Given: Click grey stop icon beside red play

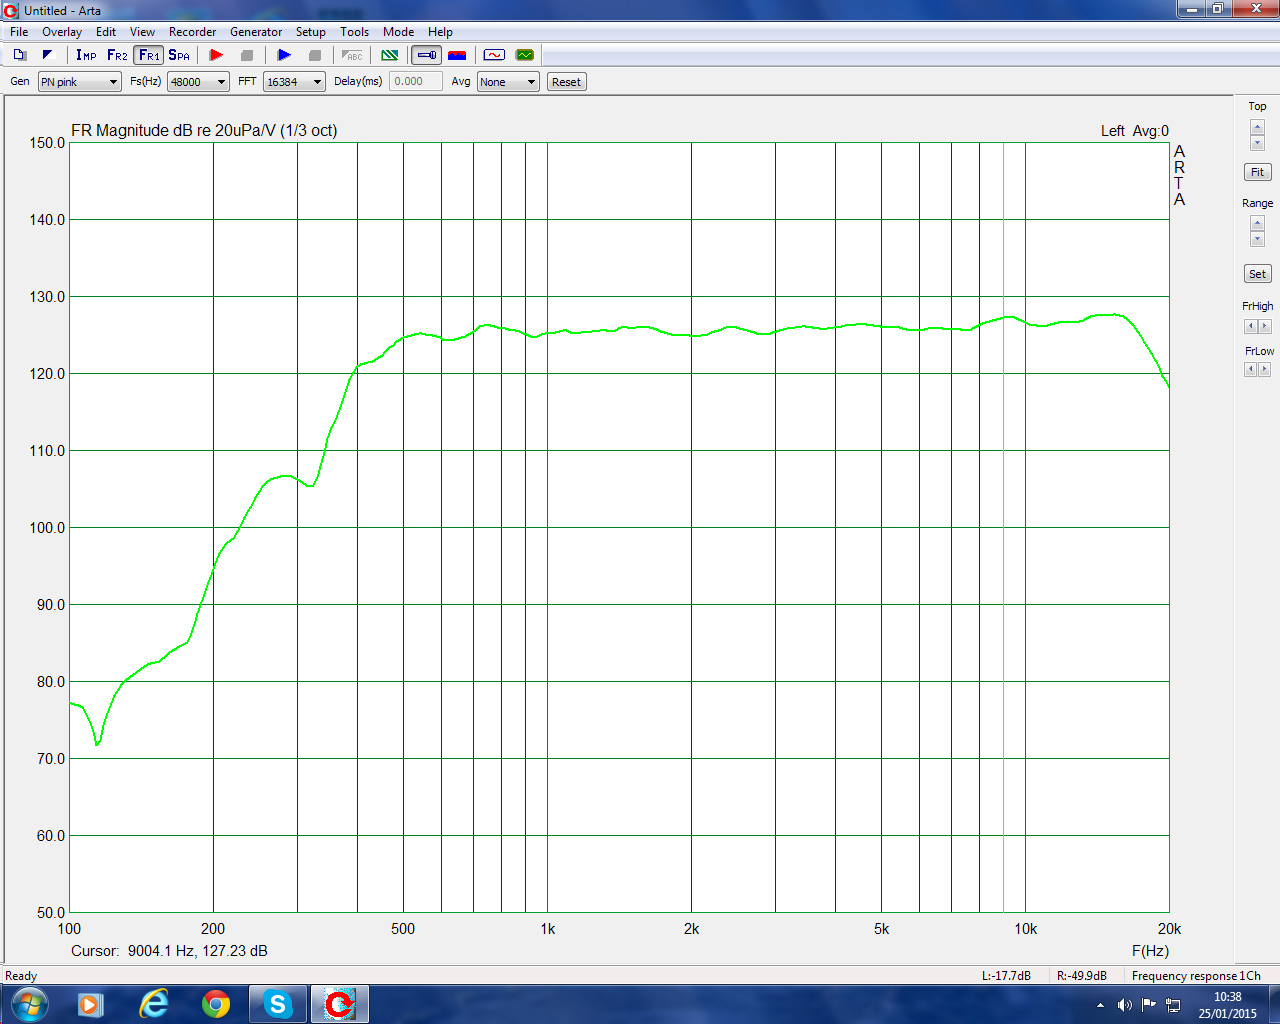Looking at the screenshot, I should [x=247, y=55].
